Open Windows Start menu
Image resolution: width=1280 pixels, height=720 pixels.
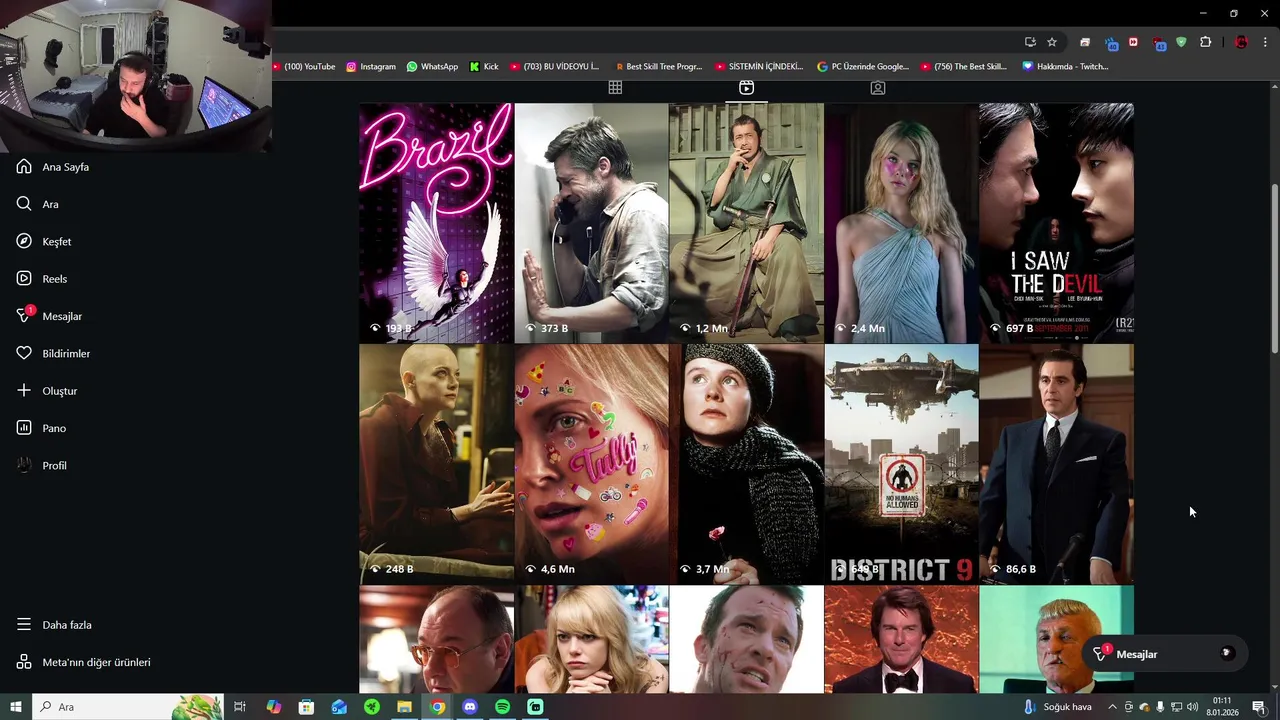pyautogui.click(x=16, y=707)
